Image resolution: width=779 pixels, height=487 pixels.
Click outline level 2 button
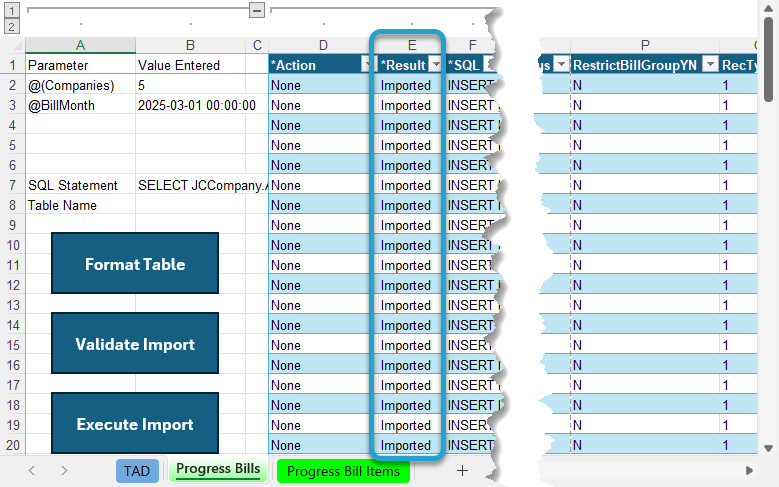click(12, 26)
